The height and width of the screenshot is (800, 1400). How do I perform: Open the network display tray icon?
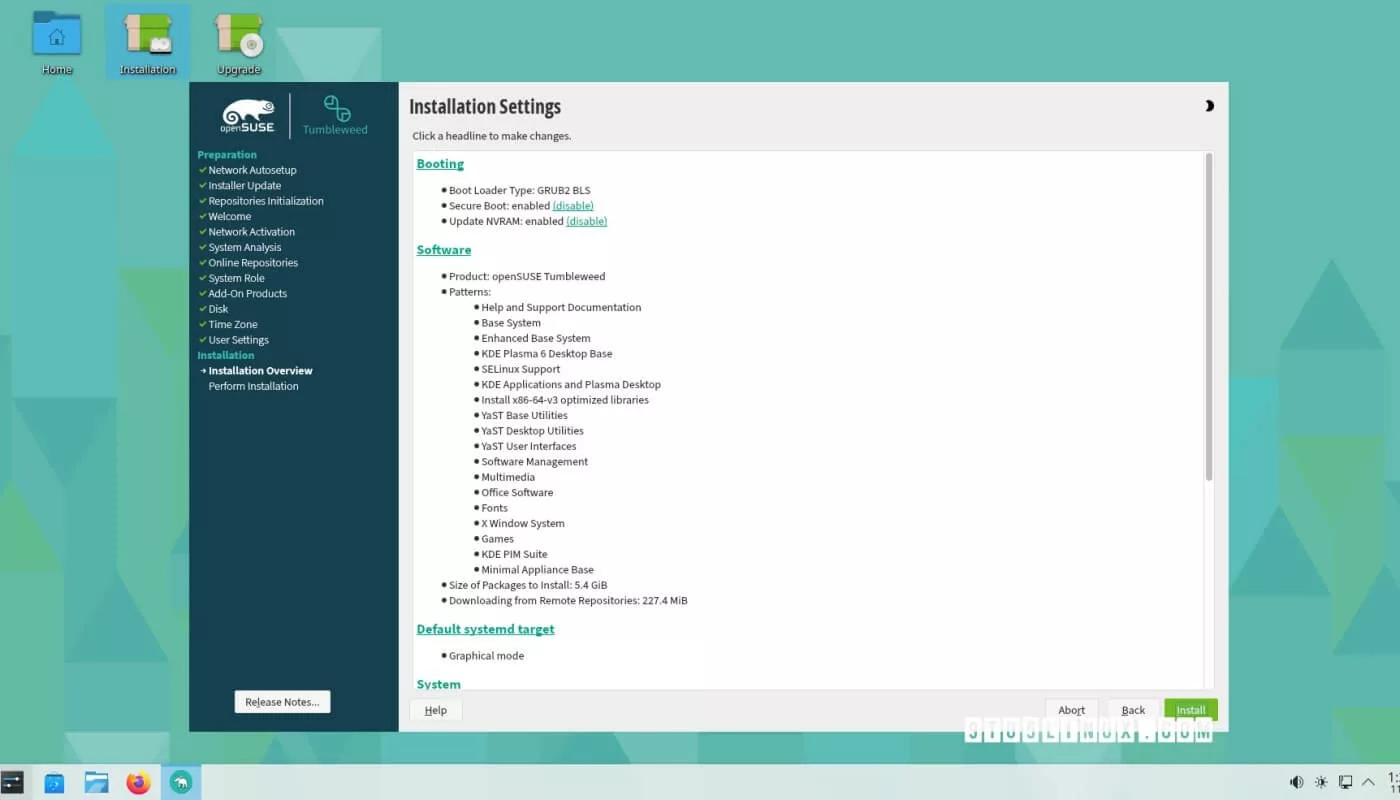click(1346, 782)
